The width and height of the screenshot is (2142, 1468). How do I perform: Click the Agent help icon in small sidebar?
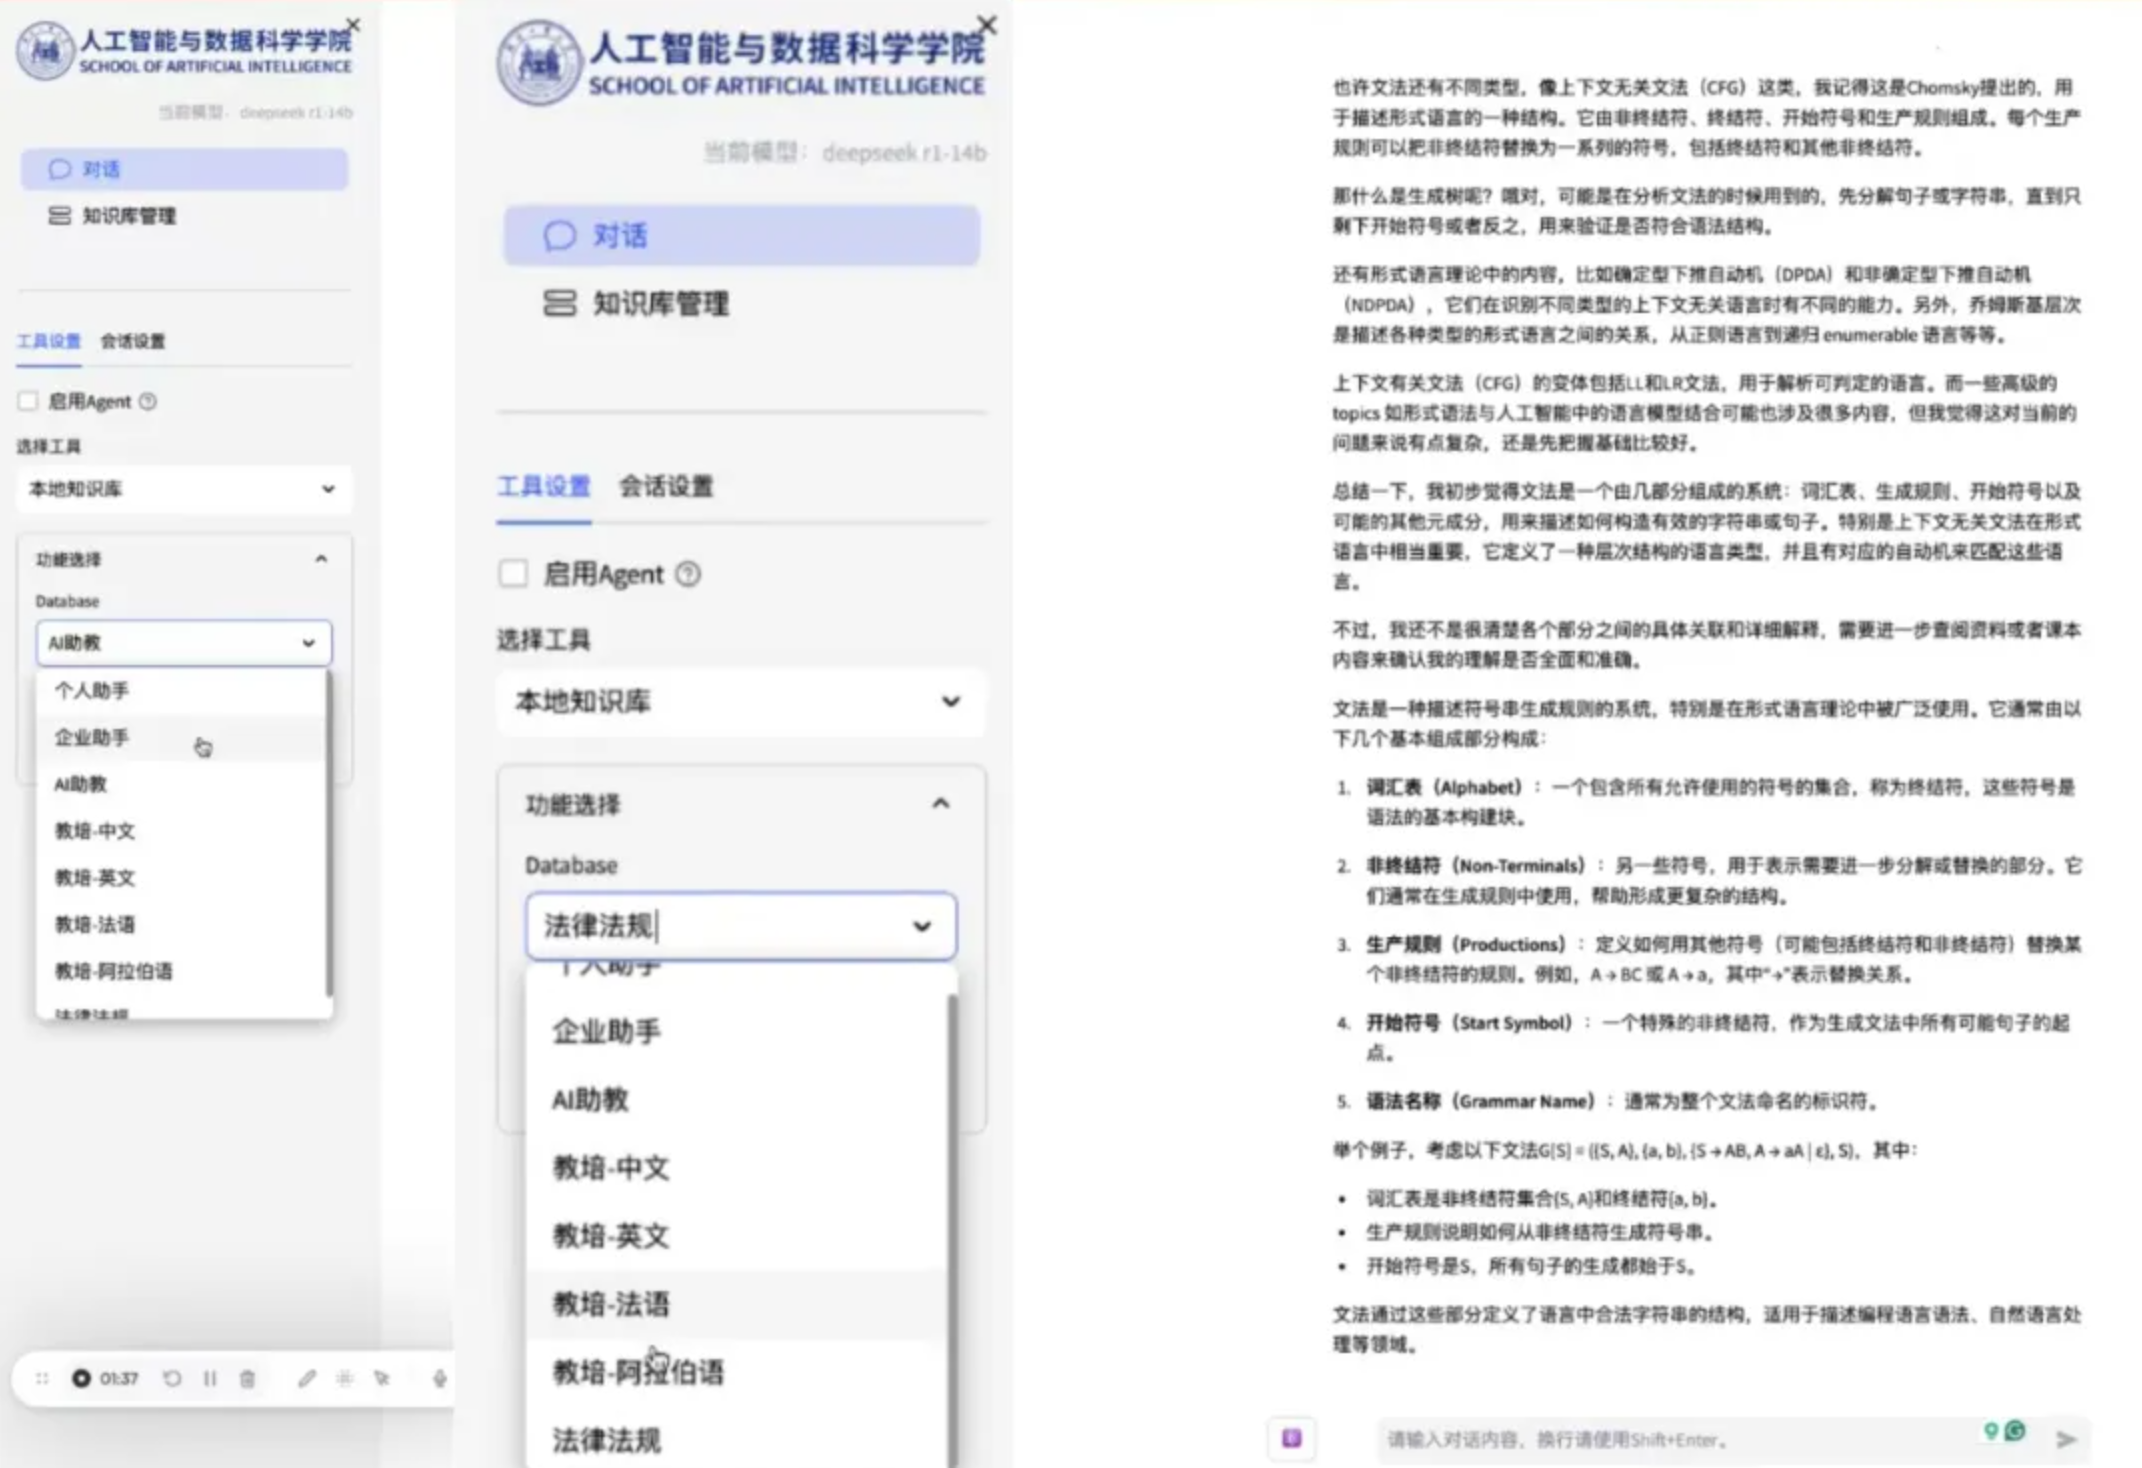(148, 401)
